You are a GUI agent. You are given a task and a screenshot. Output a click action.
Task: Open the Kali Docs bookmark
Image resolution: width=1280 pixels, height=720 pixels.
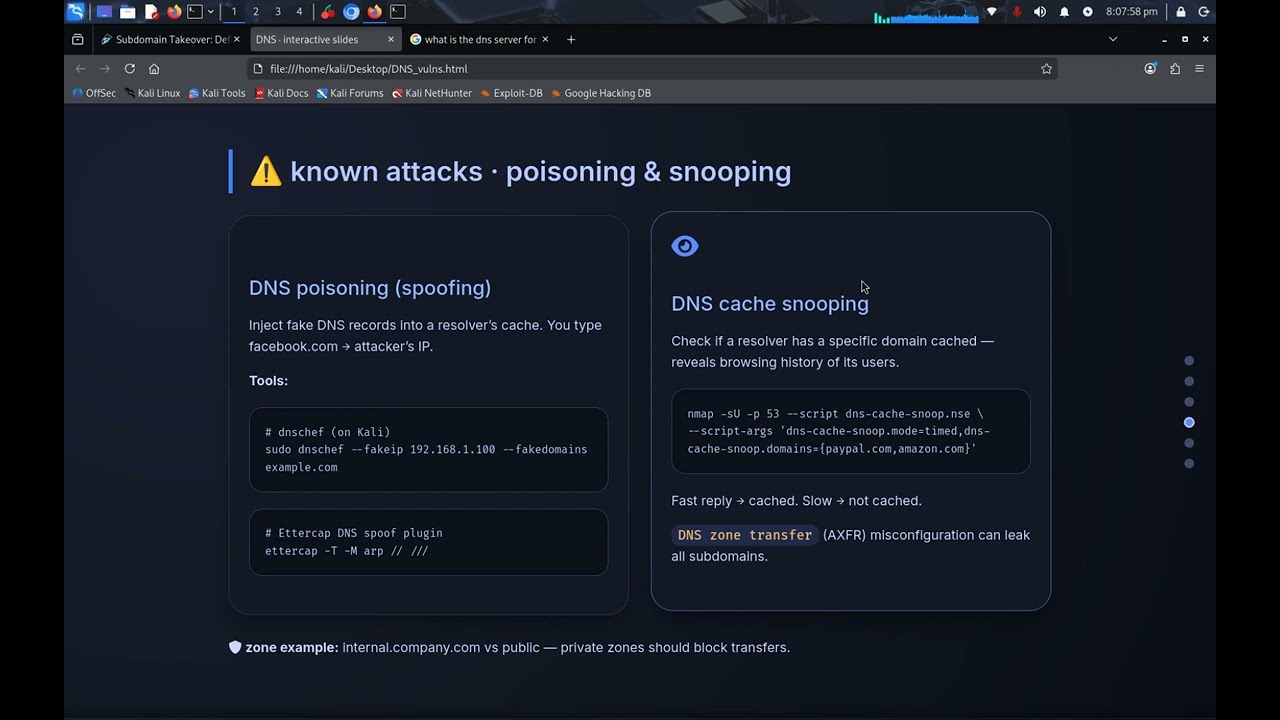pyautogui.click(x=281, y=93)
